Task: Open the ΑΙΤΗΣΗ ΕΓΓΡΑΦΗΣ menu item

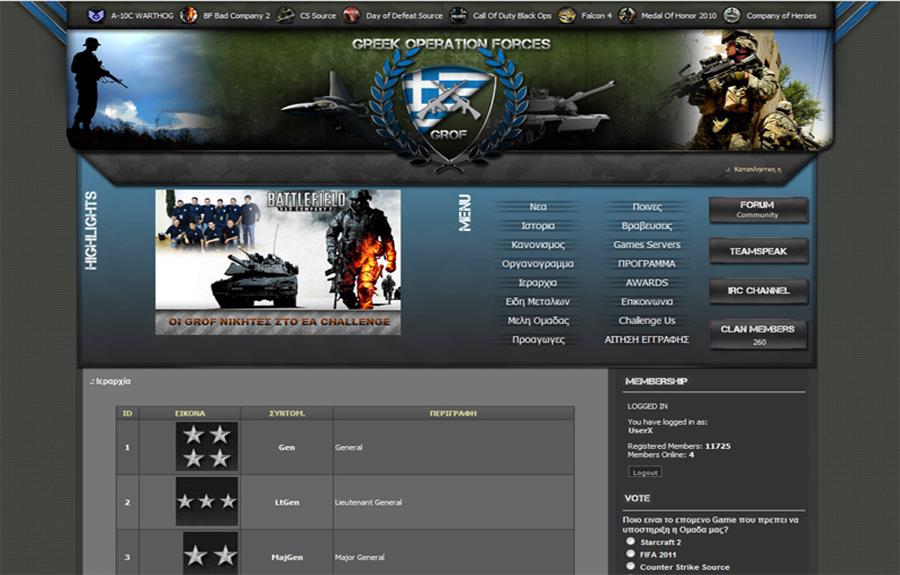Action: pyautogui.click(x=647, y=339)
